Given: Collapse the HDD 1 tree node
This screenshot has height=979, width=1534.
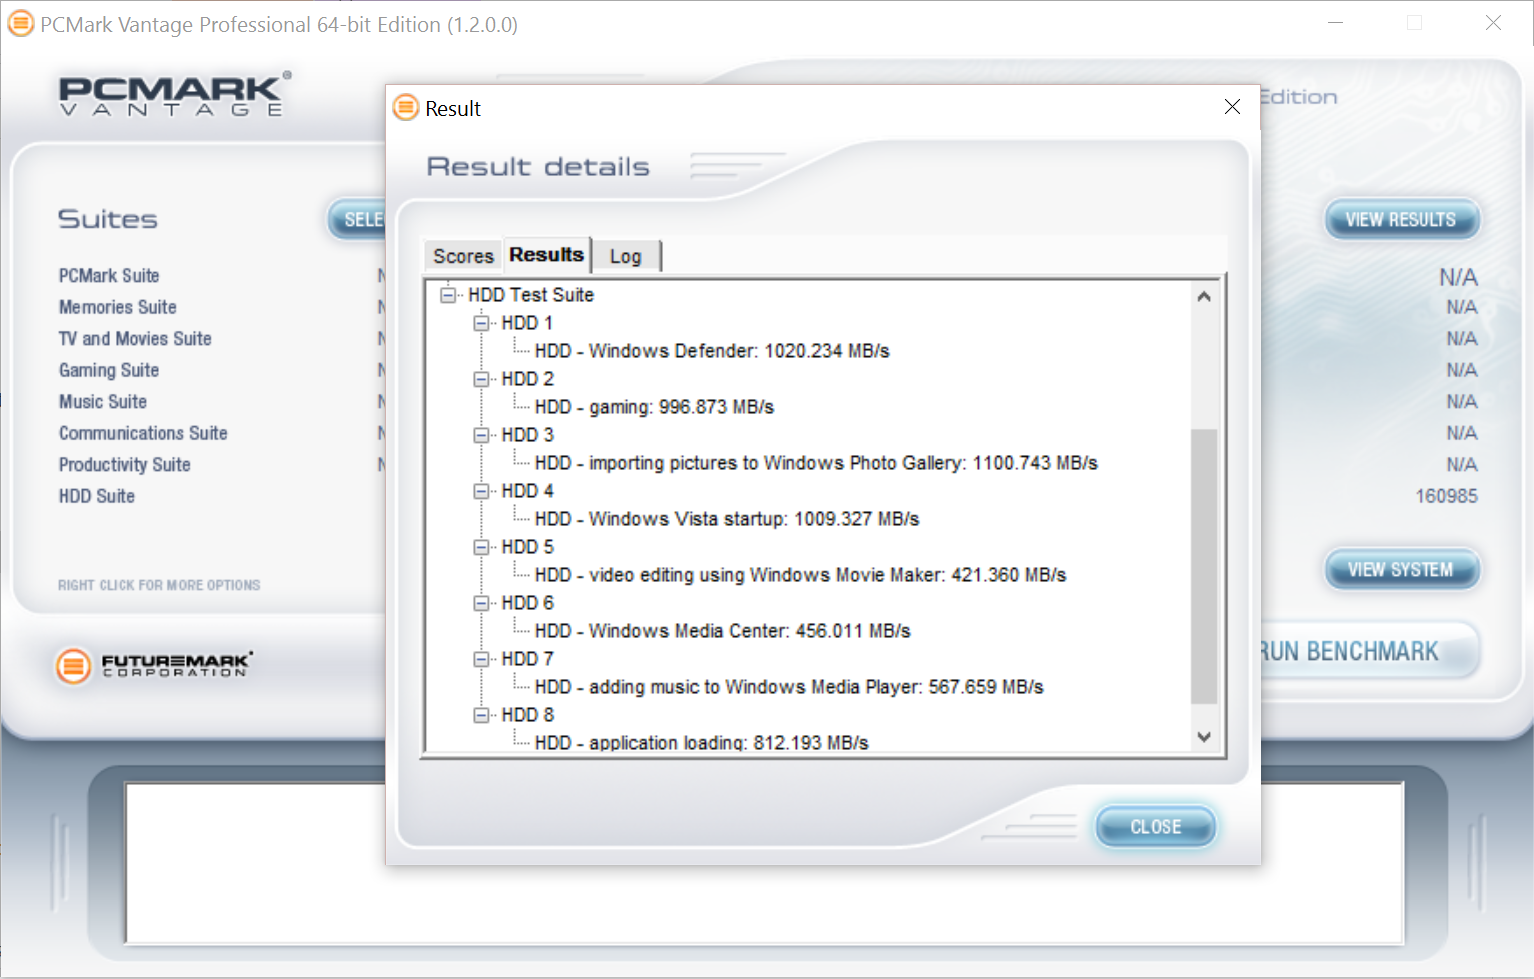Looking at the screenshot, I should (481, 323).
